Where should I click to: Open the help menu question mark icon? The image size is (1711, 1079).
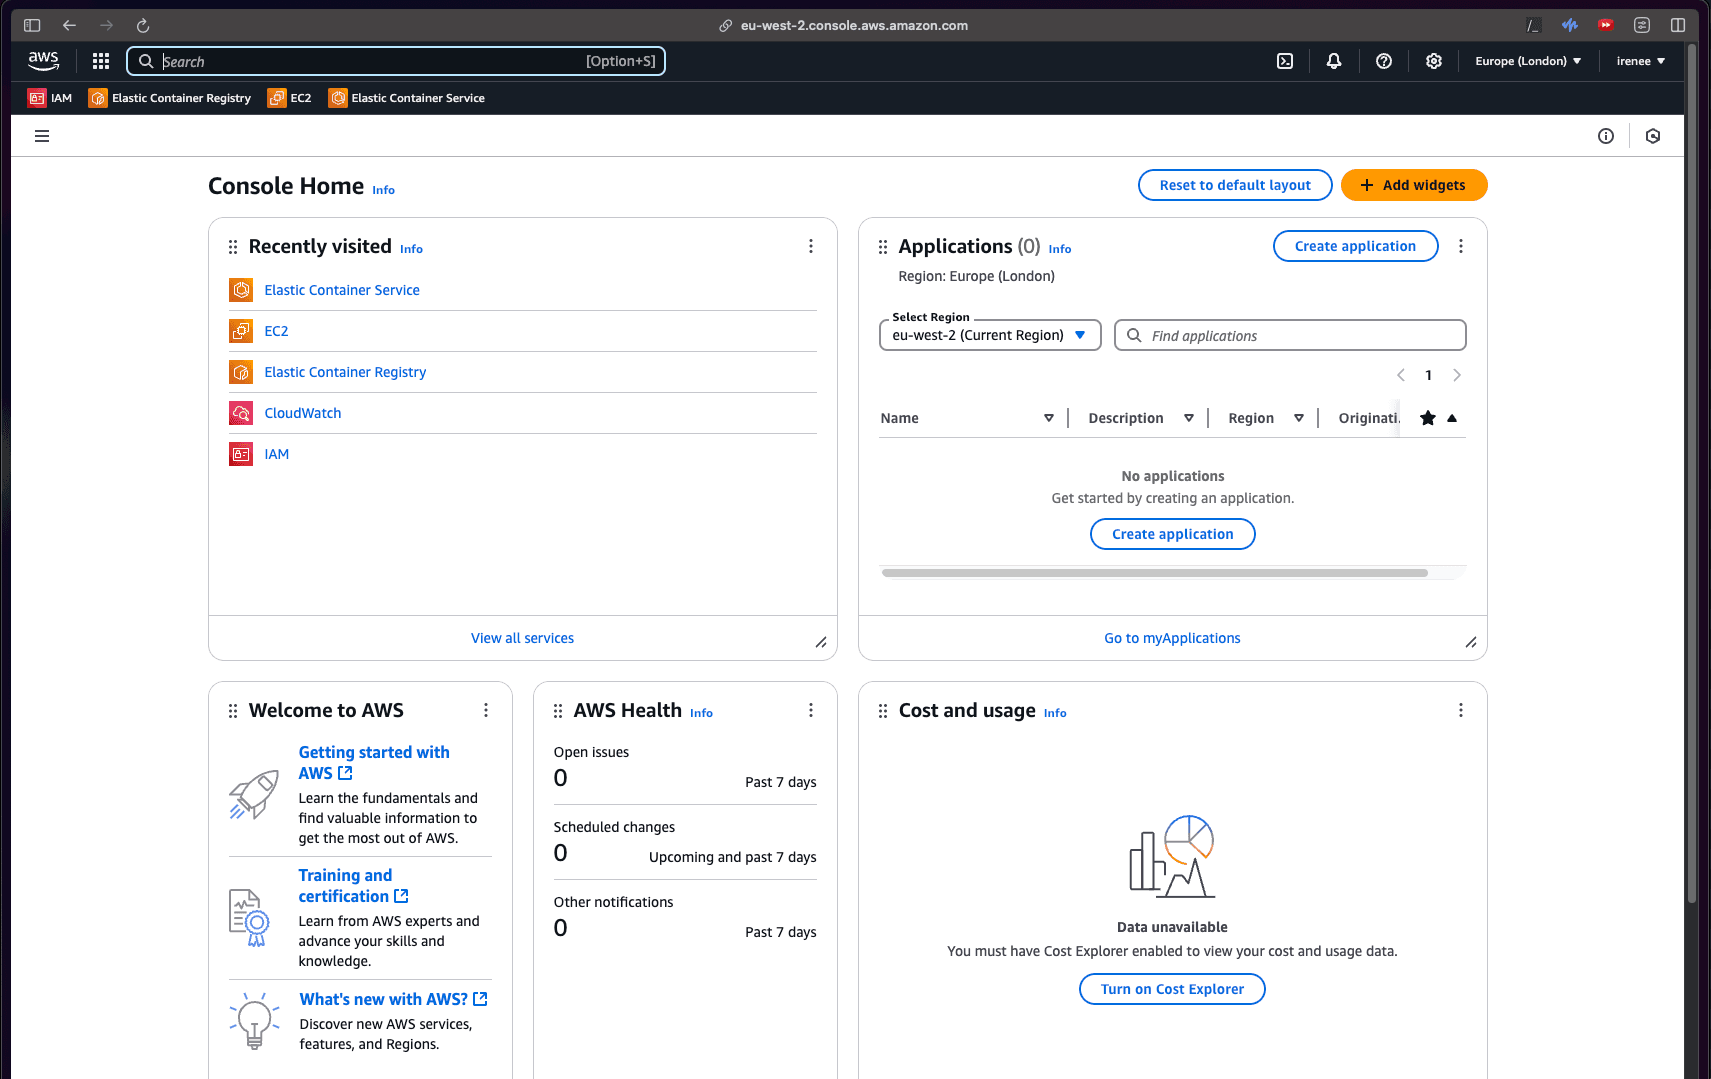point(1384,61)
